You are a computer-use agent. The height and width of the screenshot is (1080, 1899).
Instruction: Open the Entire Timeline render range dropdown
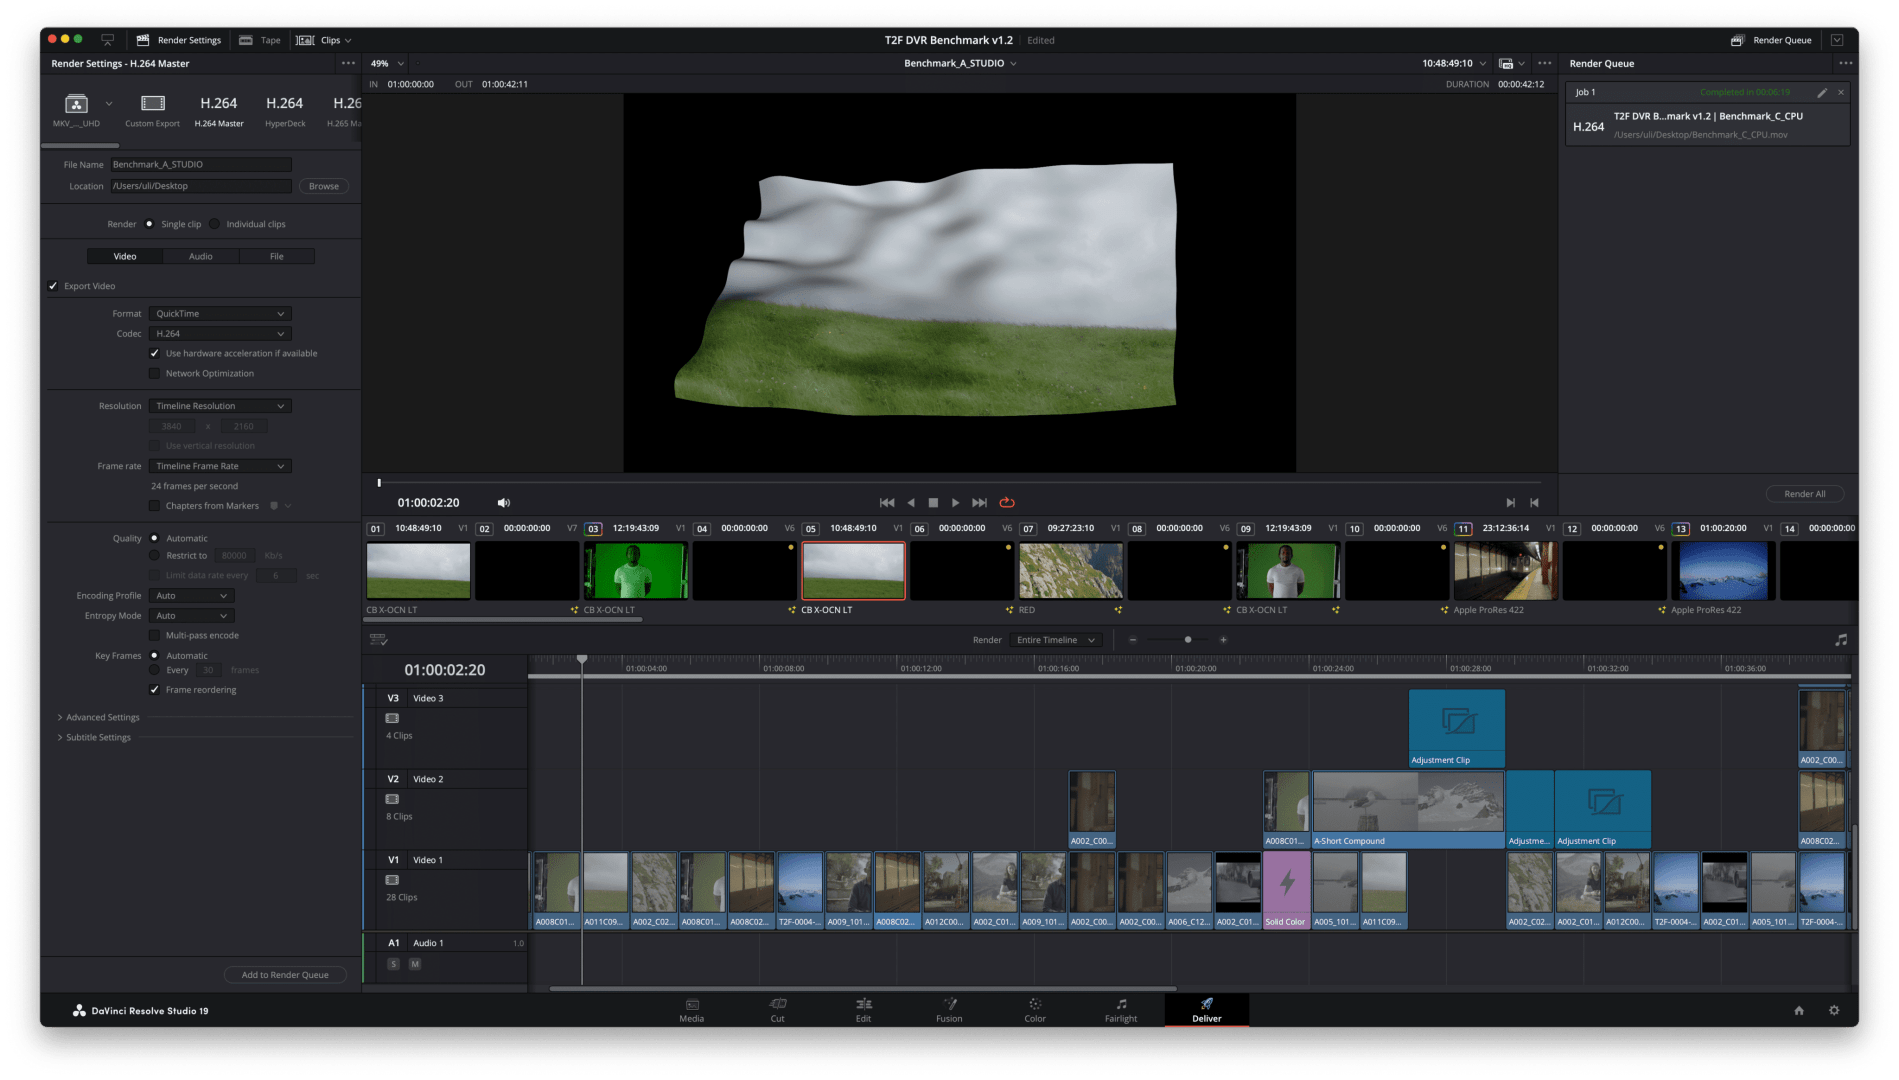tap(1056, 639)
